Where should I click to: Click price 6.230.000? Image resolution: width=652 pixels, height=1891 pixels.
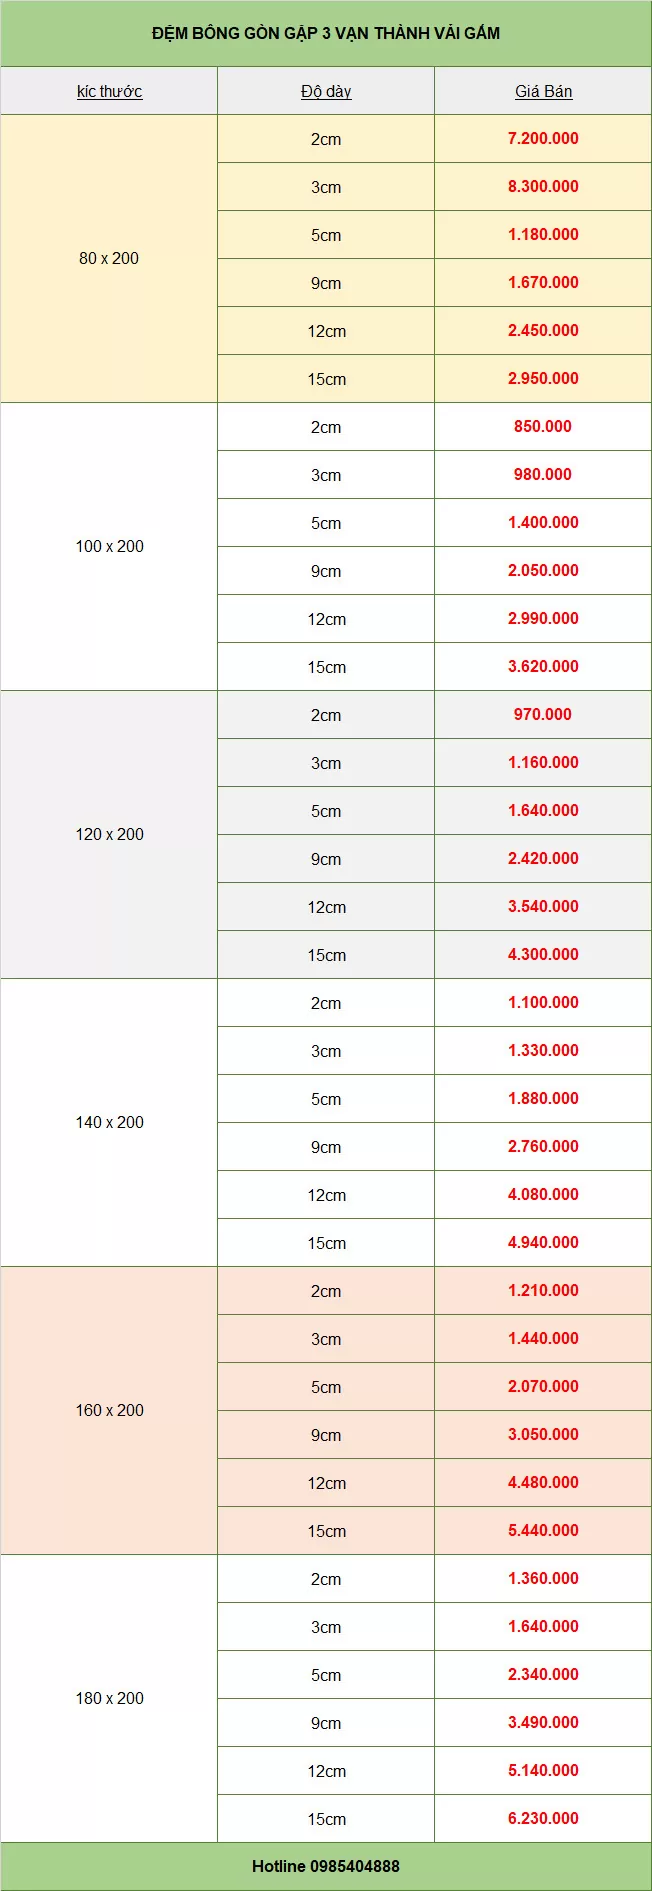(x=543, y=1818)
